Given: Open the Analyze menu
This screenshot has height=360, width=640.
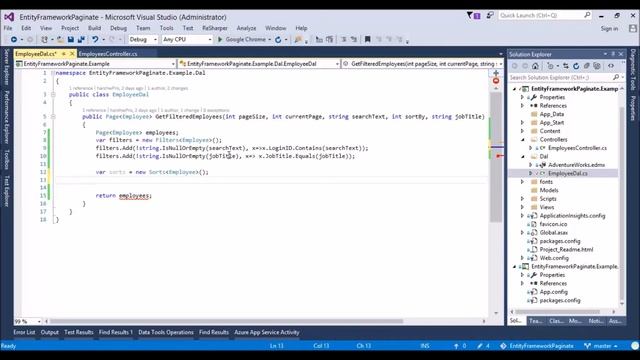Looking at the screenshot, I should click(x=246, y=28).
